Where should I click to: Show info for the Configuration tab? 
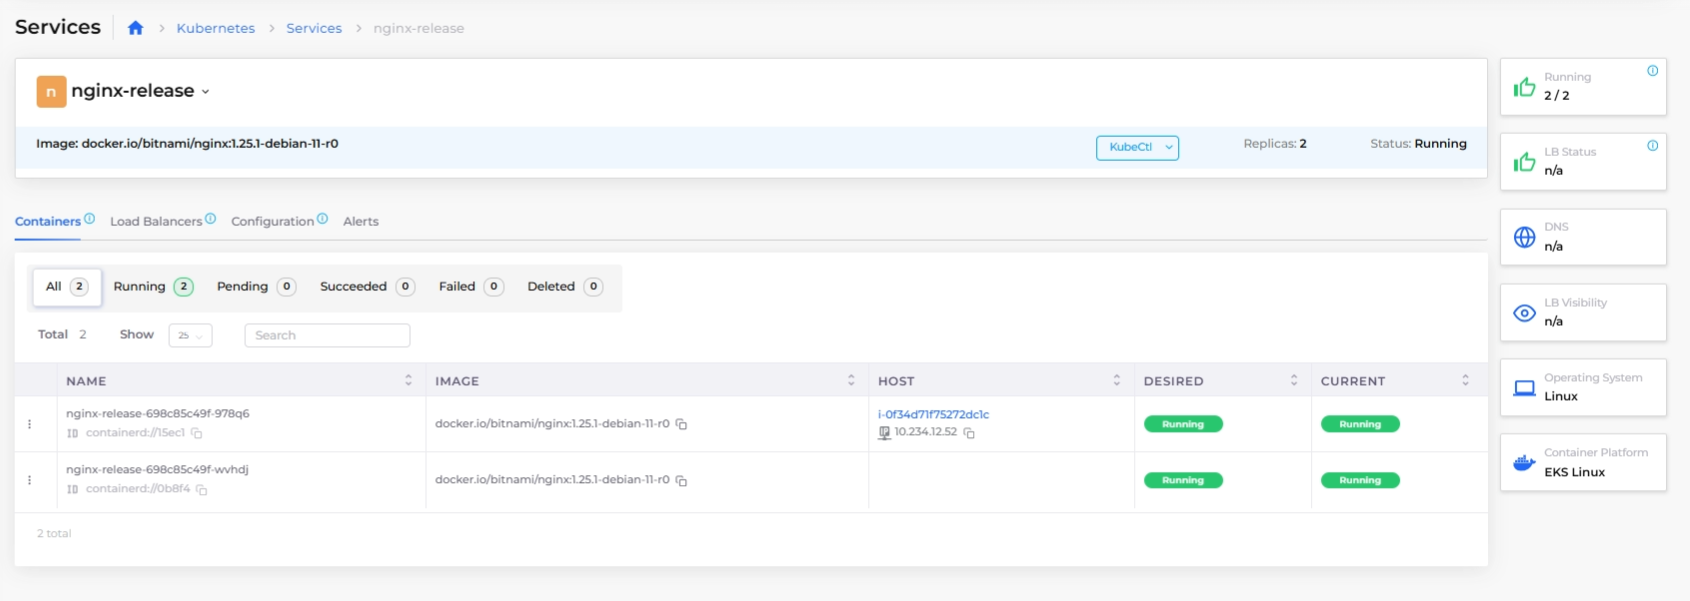tap(322, 218)
